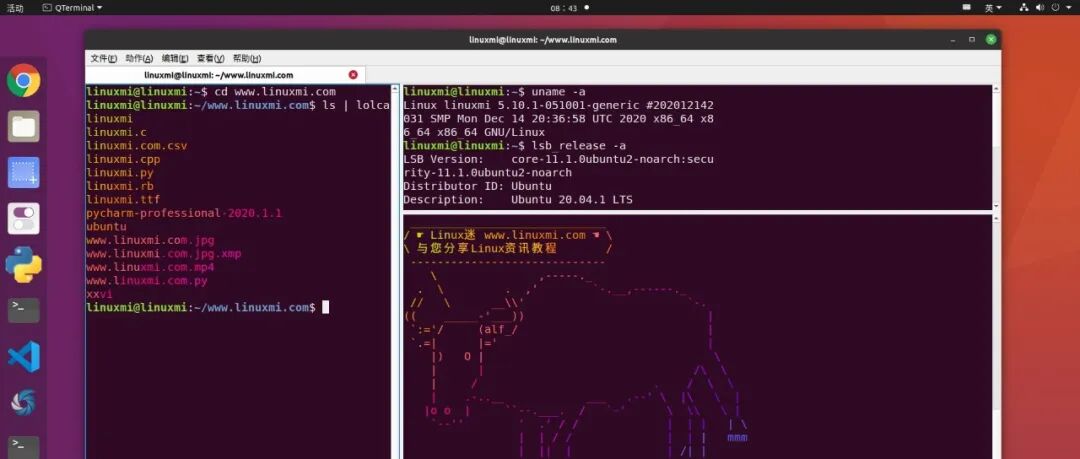Expand the system menu arrow beside power icon

pyautogui.click(x=1070, y=8)
